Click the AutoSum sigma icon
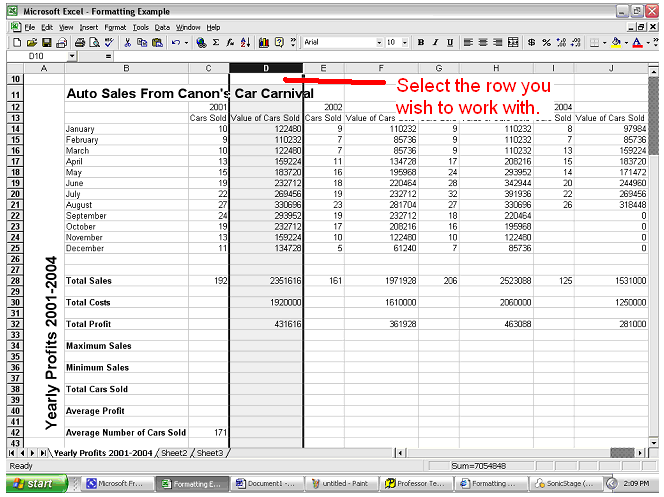Image resolution: width=664 pixels, height=497 pixels. coord(217,43)
